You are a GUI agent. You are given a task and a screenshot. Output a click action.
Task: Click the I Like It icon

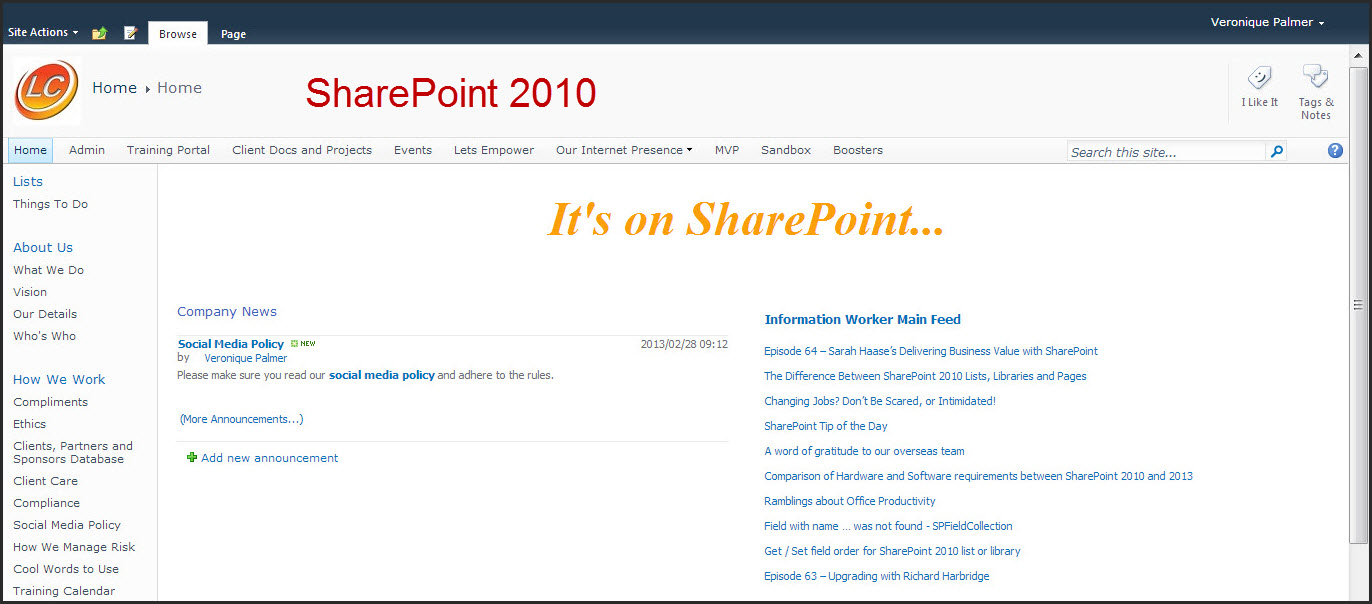tap(1259, 86)
